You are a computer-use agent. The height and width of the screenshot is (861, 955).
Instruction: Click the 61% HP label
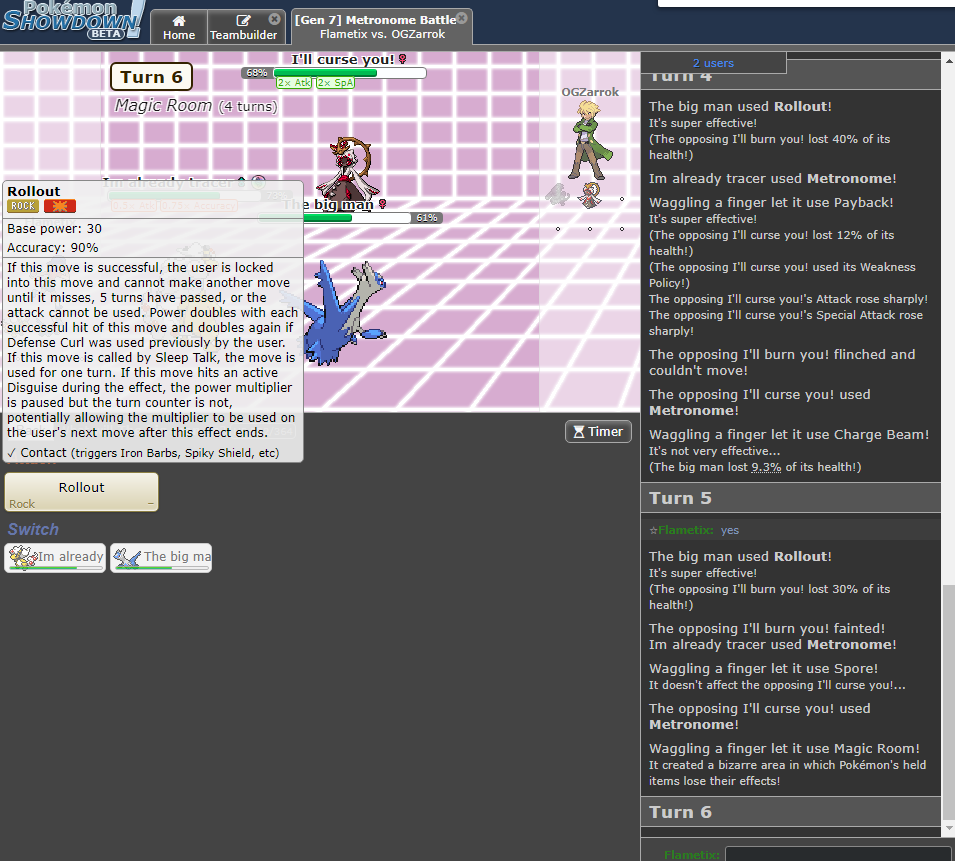[427, 218]
